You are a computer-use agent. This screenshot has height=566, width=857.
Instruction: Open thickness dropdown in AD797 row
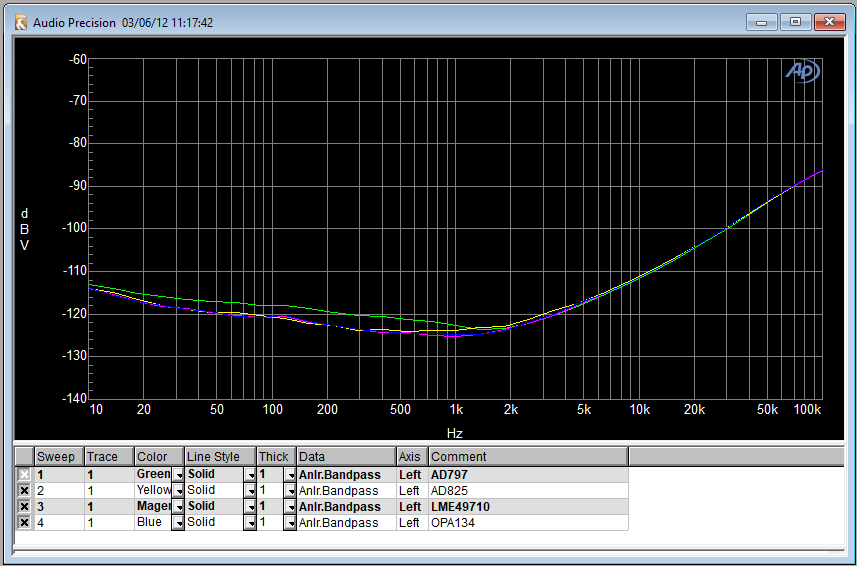tap(290, 475)
